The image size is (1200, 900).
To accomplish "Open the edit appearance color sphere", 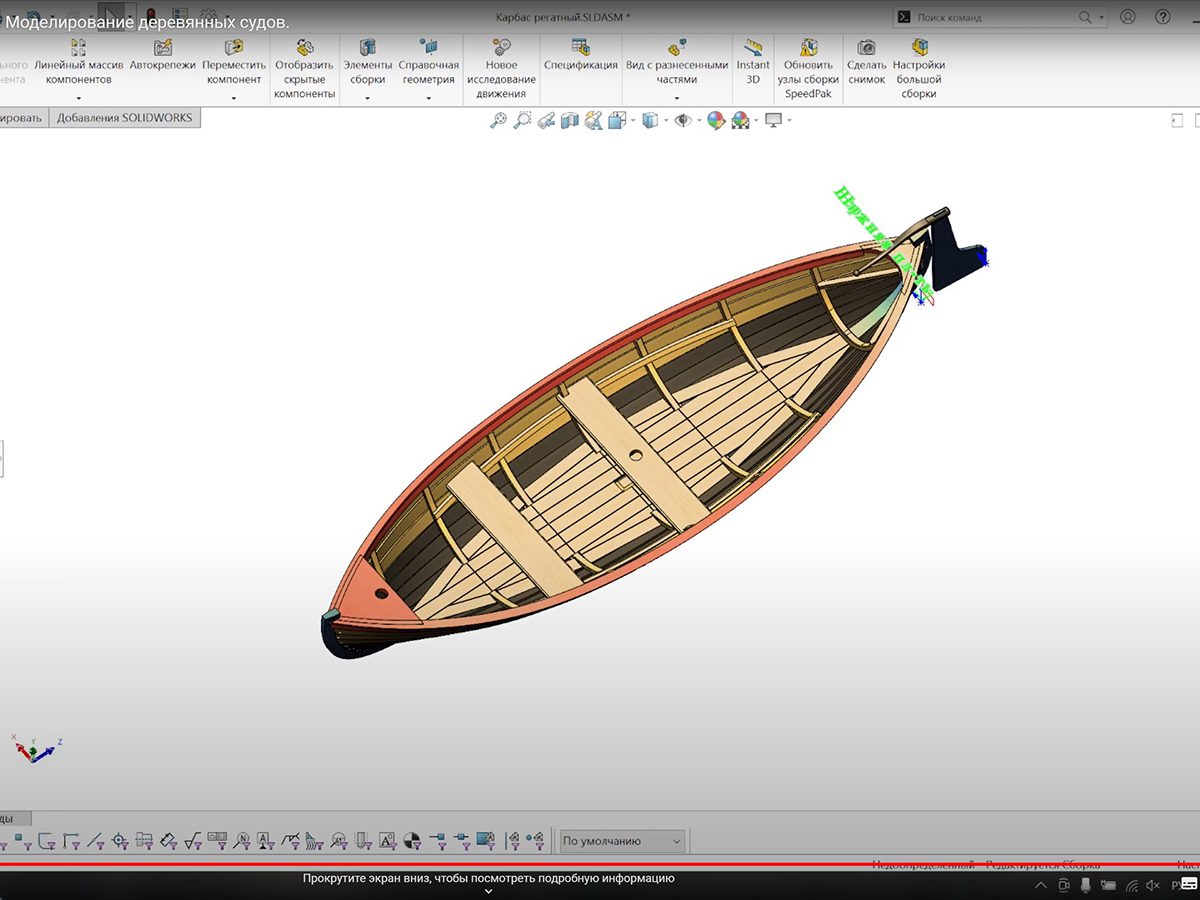I will 715,121.
